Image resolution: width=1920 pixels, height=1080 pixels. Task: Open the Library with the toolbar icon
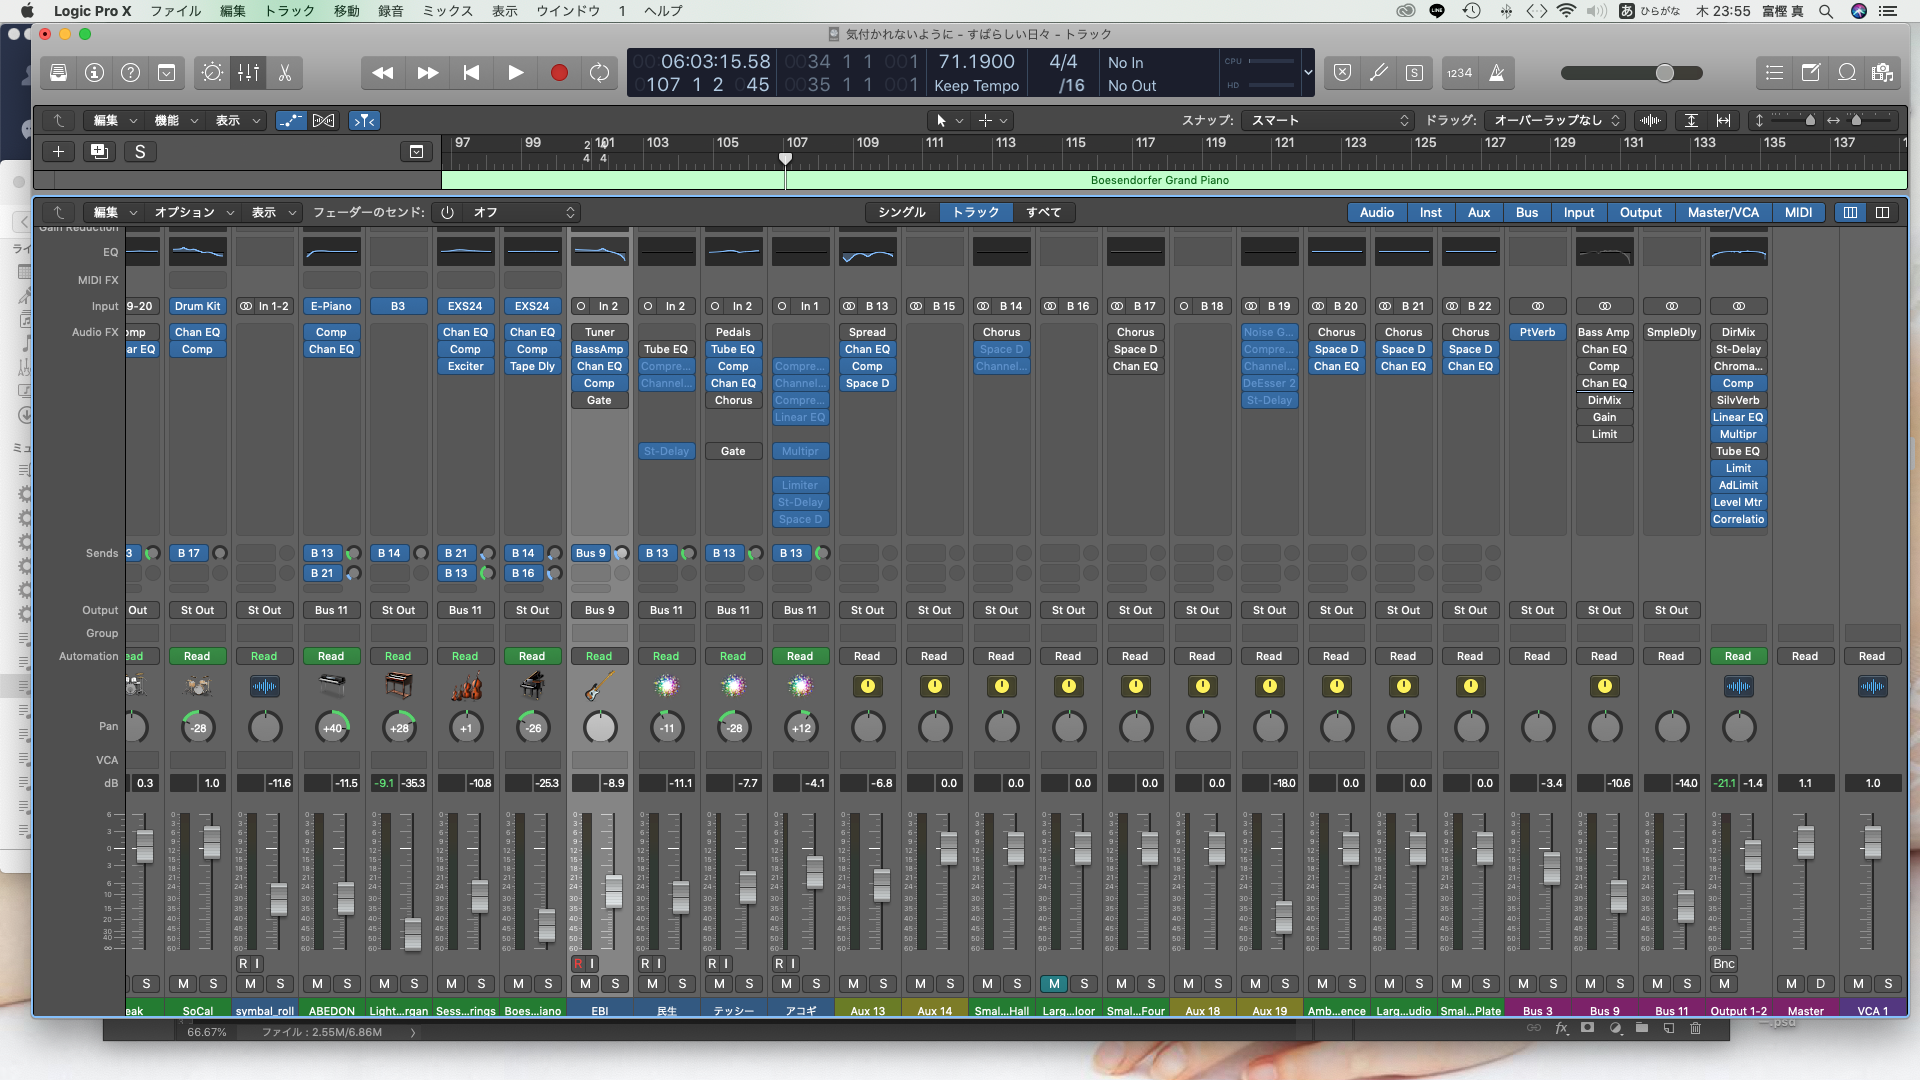tap(58, 73)
